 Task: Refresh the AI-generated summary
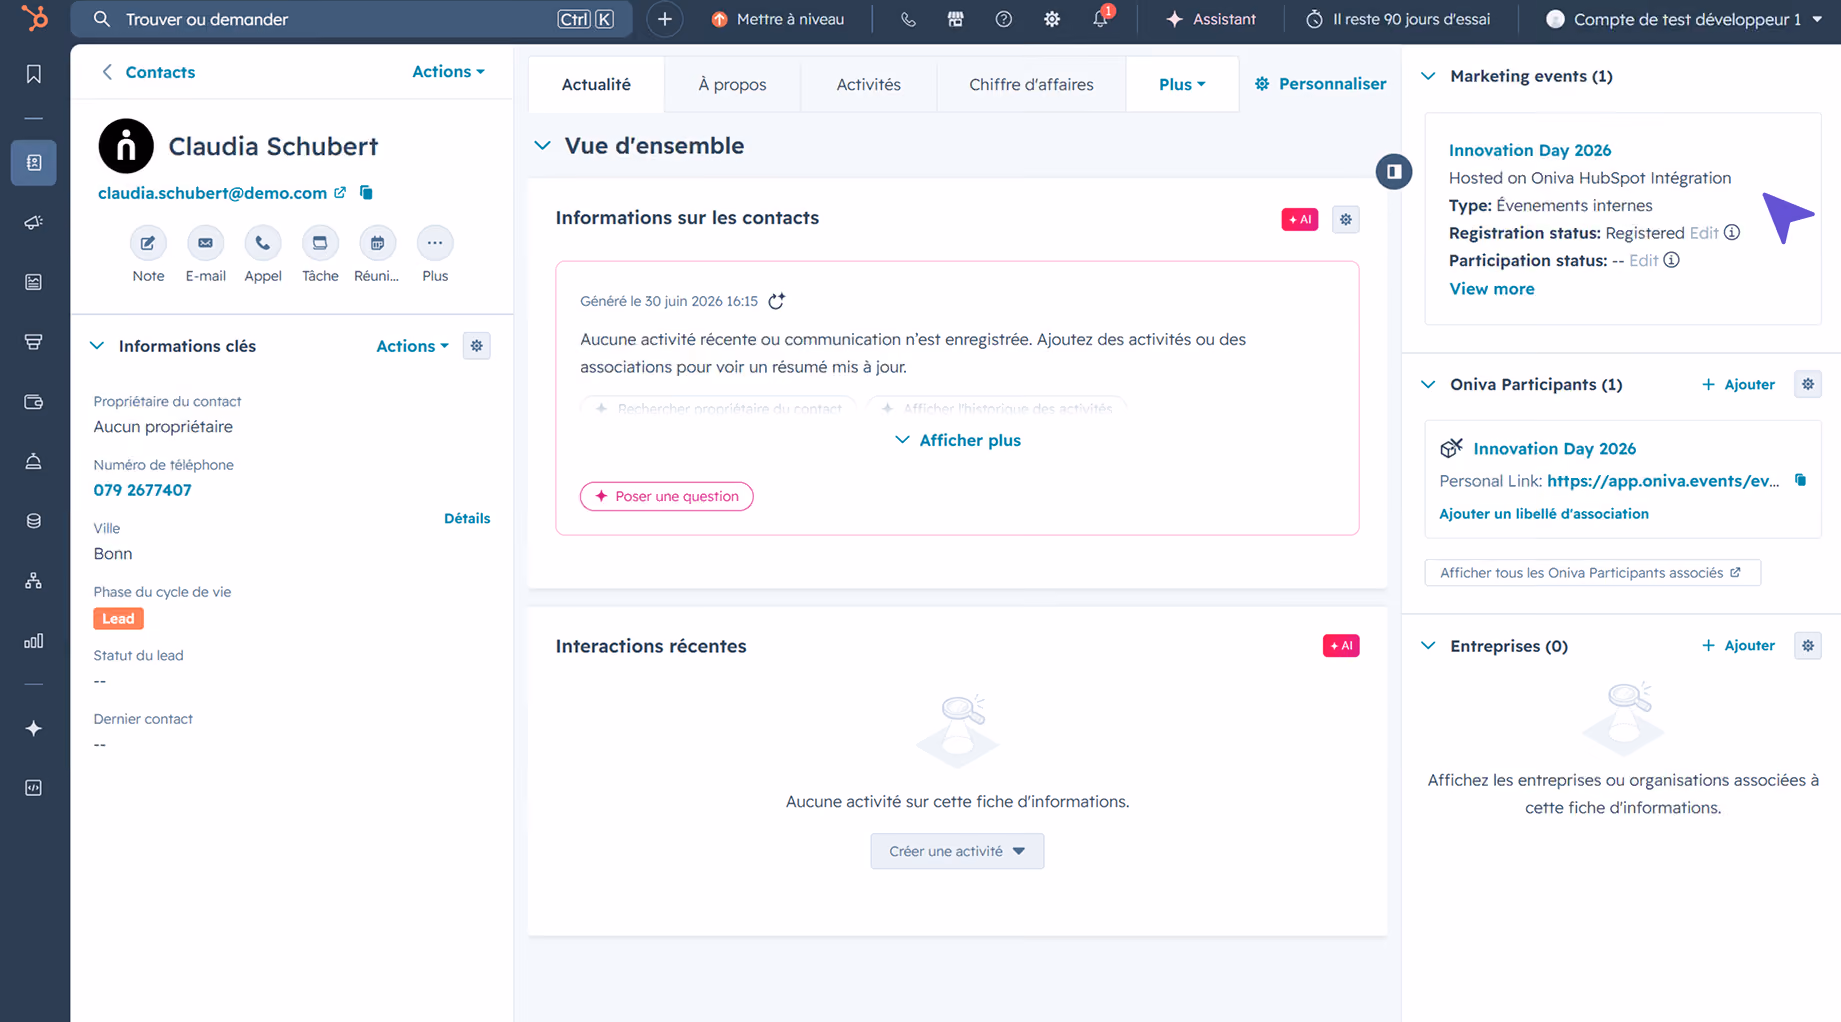[x=776, y=301]
